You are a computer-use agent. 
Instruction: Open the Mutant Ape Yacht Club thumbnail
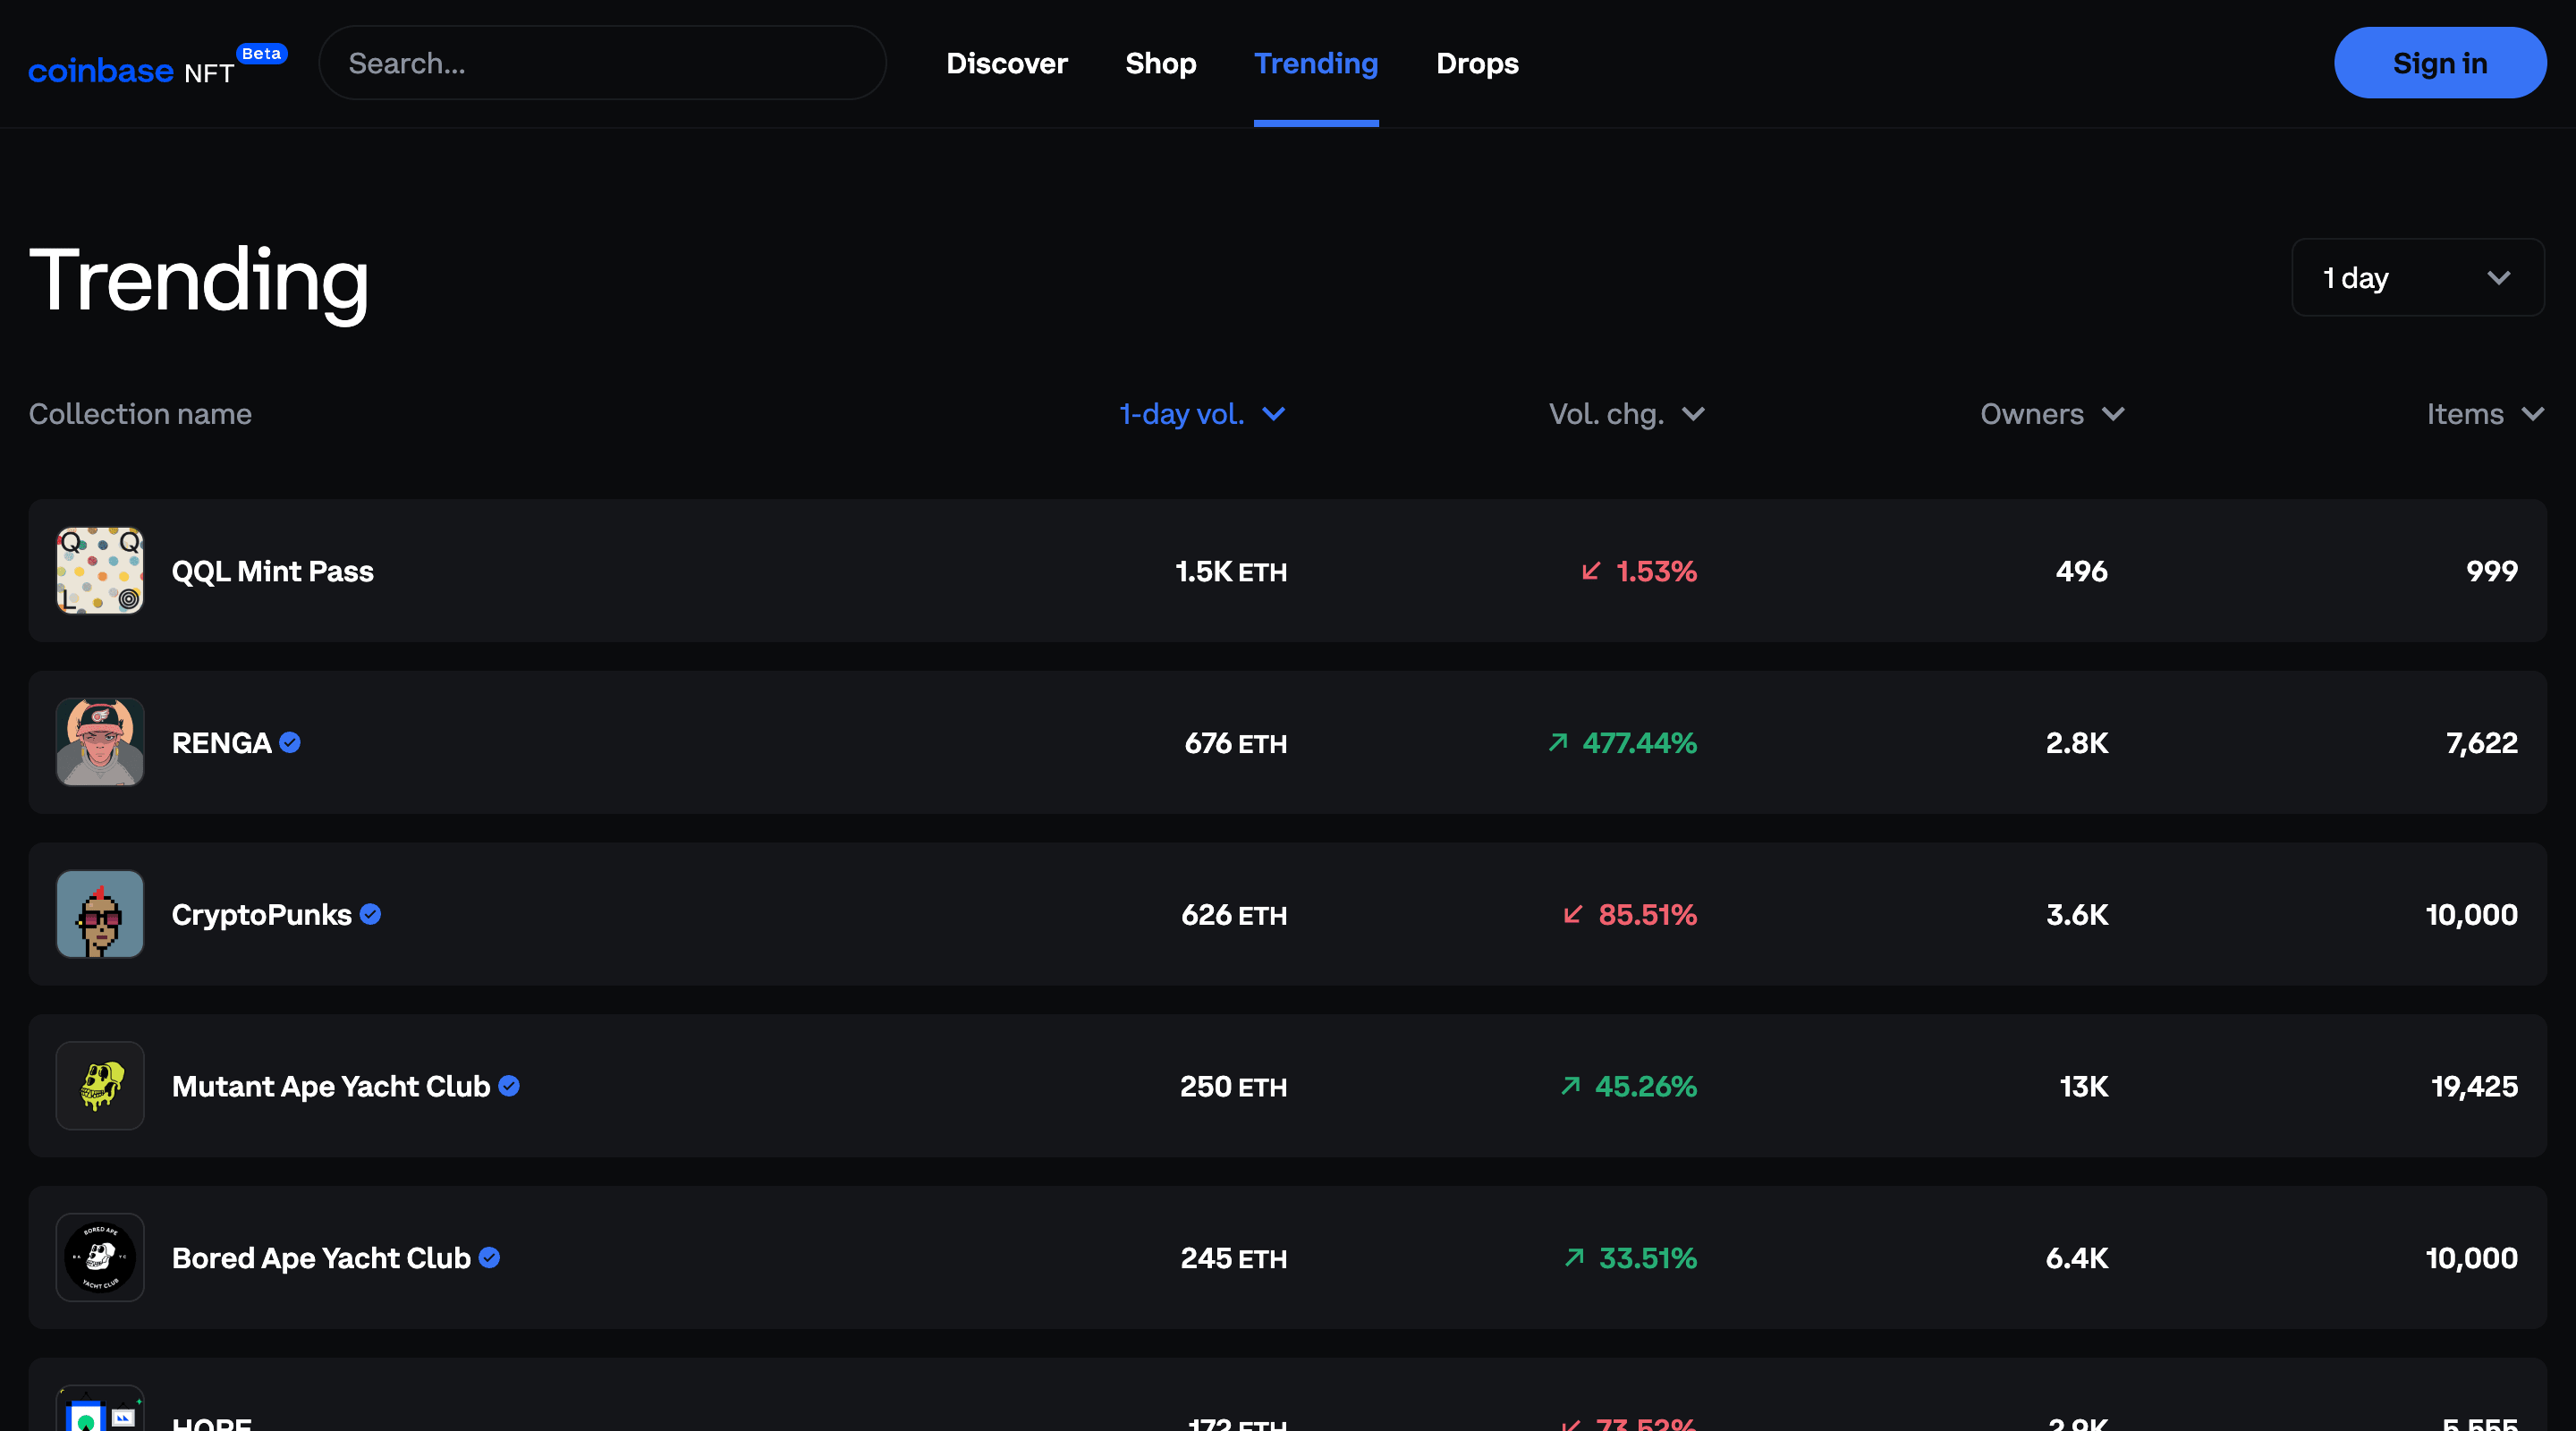point(99,1086)
